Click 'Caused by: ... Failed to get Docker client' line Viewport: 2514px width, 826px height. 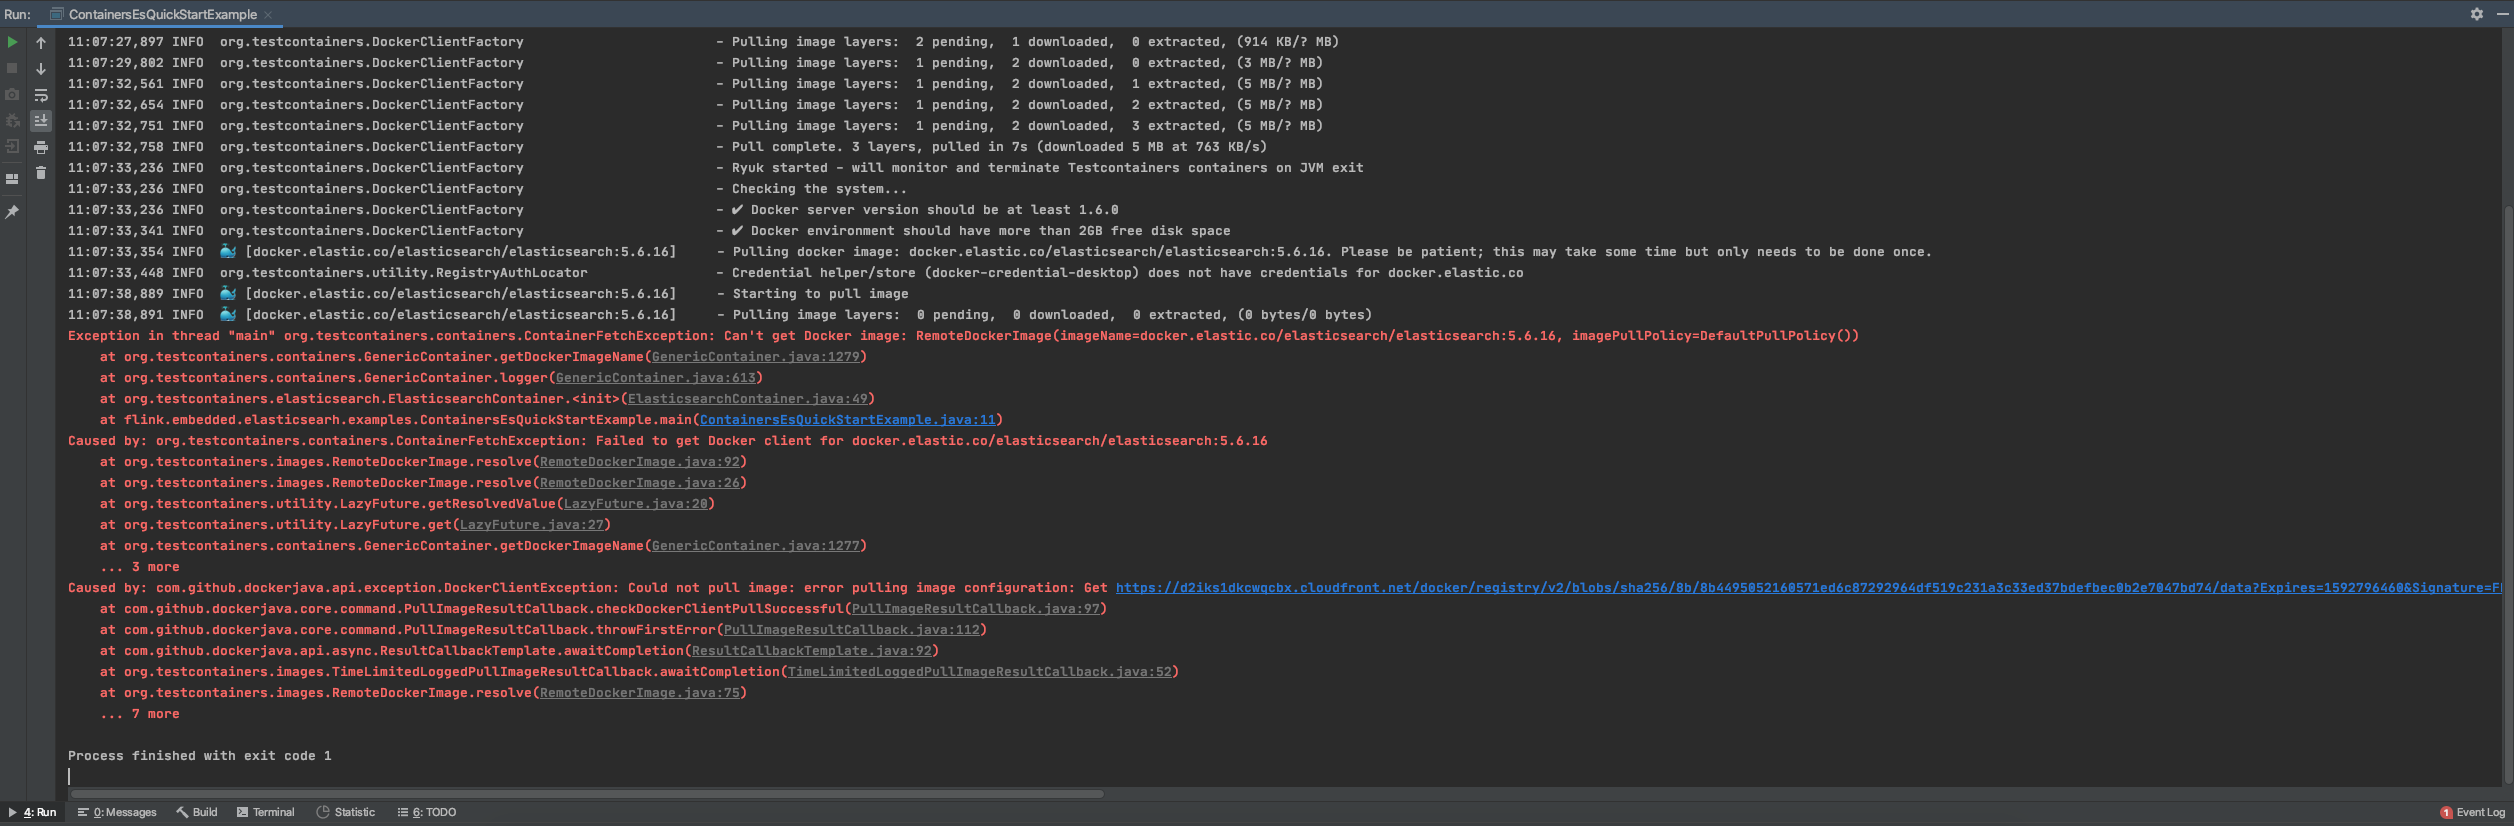668,441
